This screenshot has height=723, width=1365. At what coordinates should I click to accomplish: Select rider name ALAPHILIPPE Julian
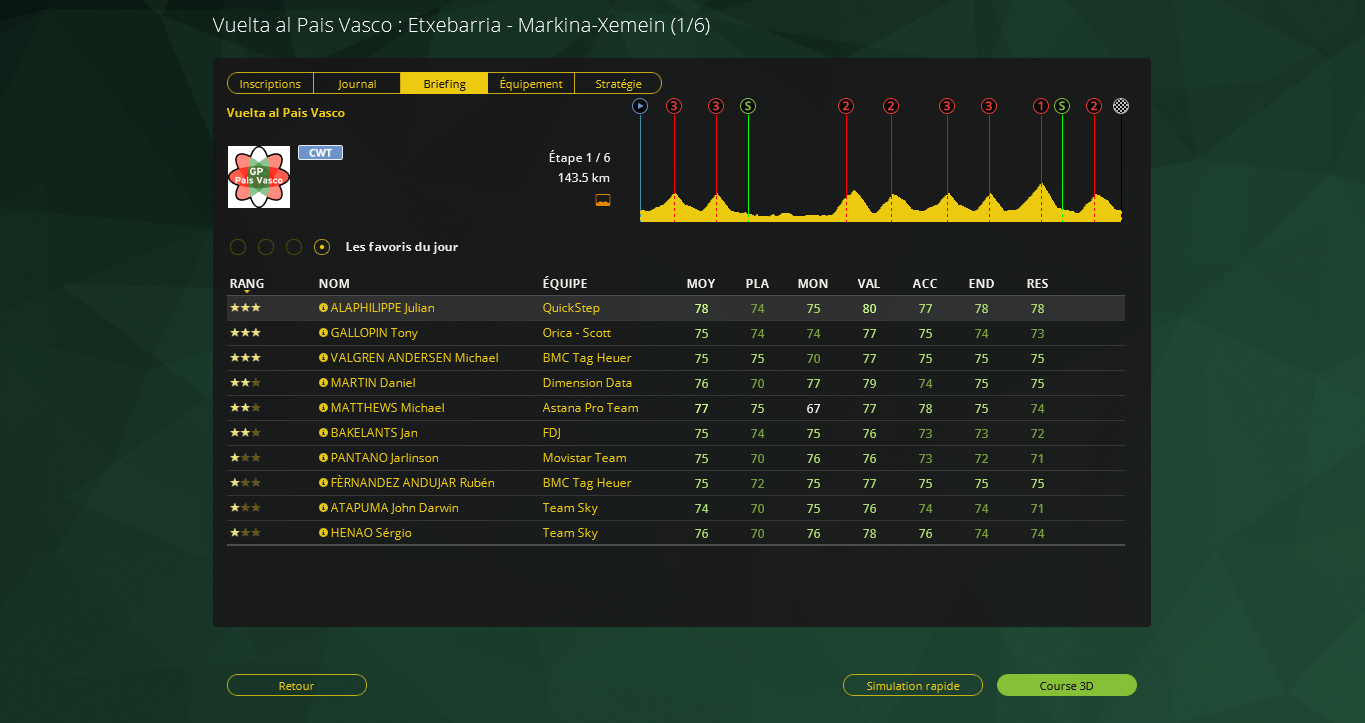(x=383, y=308)
